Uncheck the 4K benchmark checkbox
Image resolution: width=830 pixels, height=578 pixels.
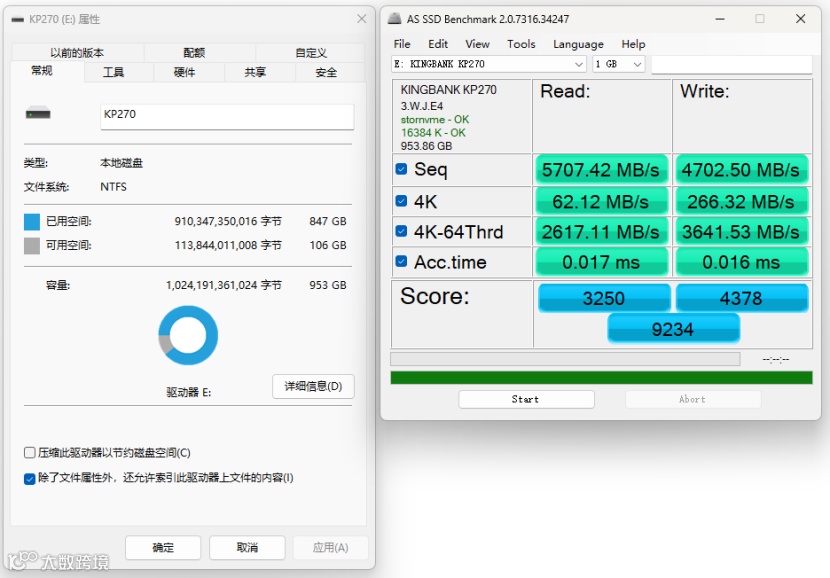401,201
